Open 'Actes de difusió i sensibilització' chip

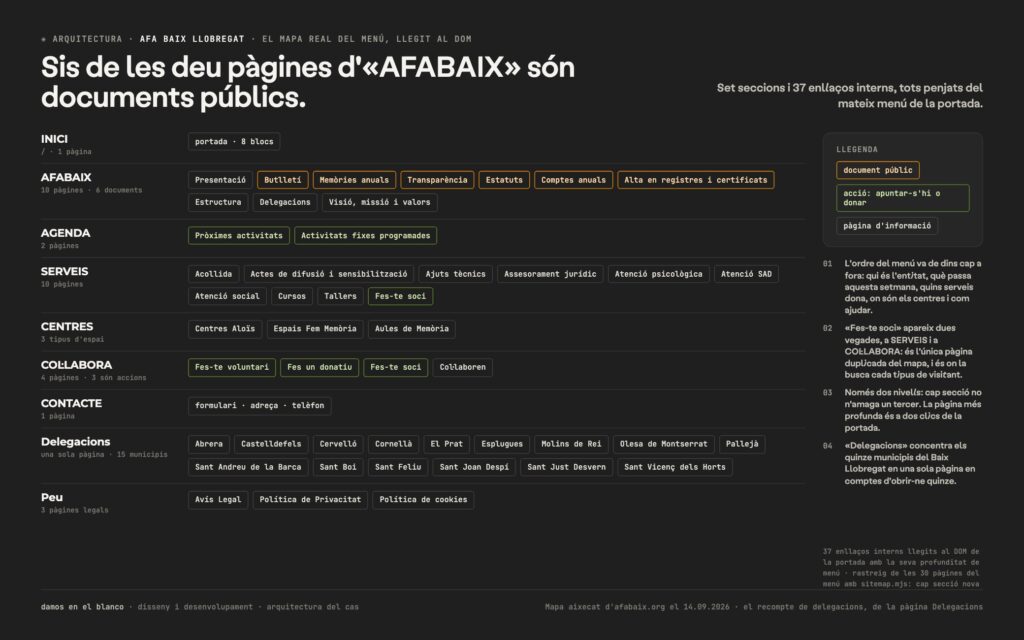tap(328, 274)
